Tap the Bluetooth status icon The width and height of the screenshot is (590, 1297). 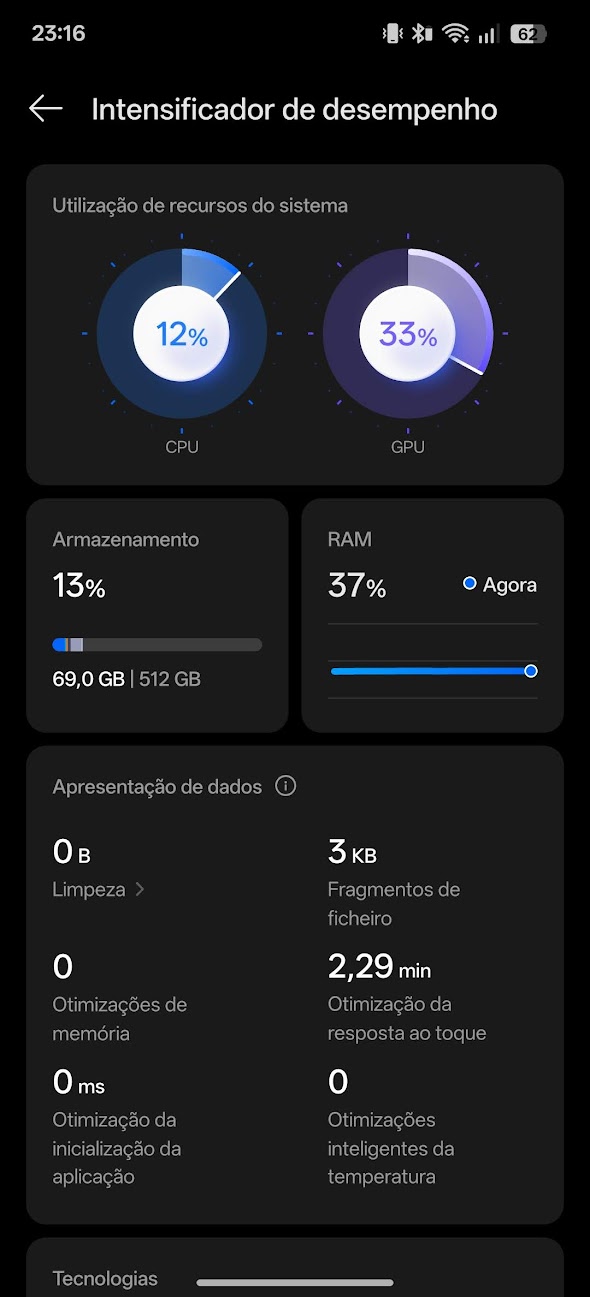click(423, 33)
